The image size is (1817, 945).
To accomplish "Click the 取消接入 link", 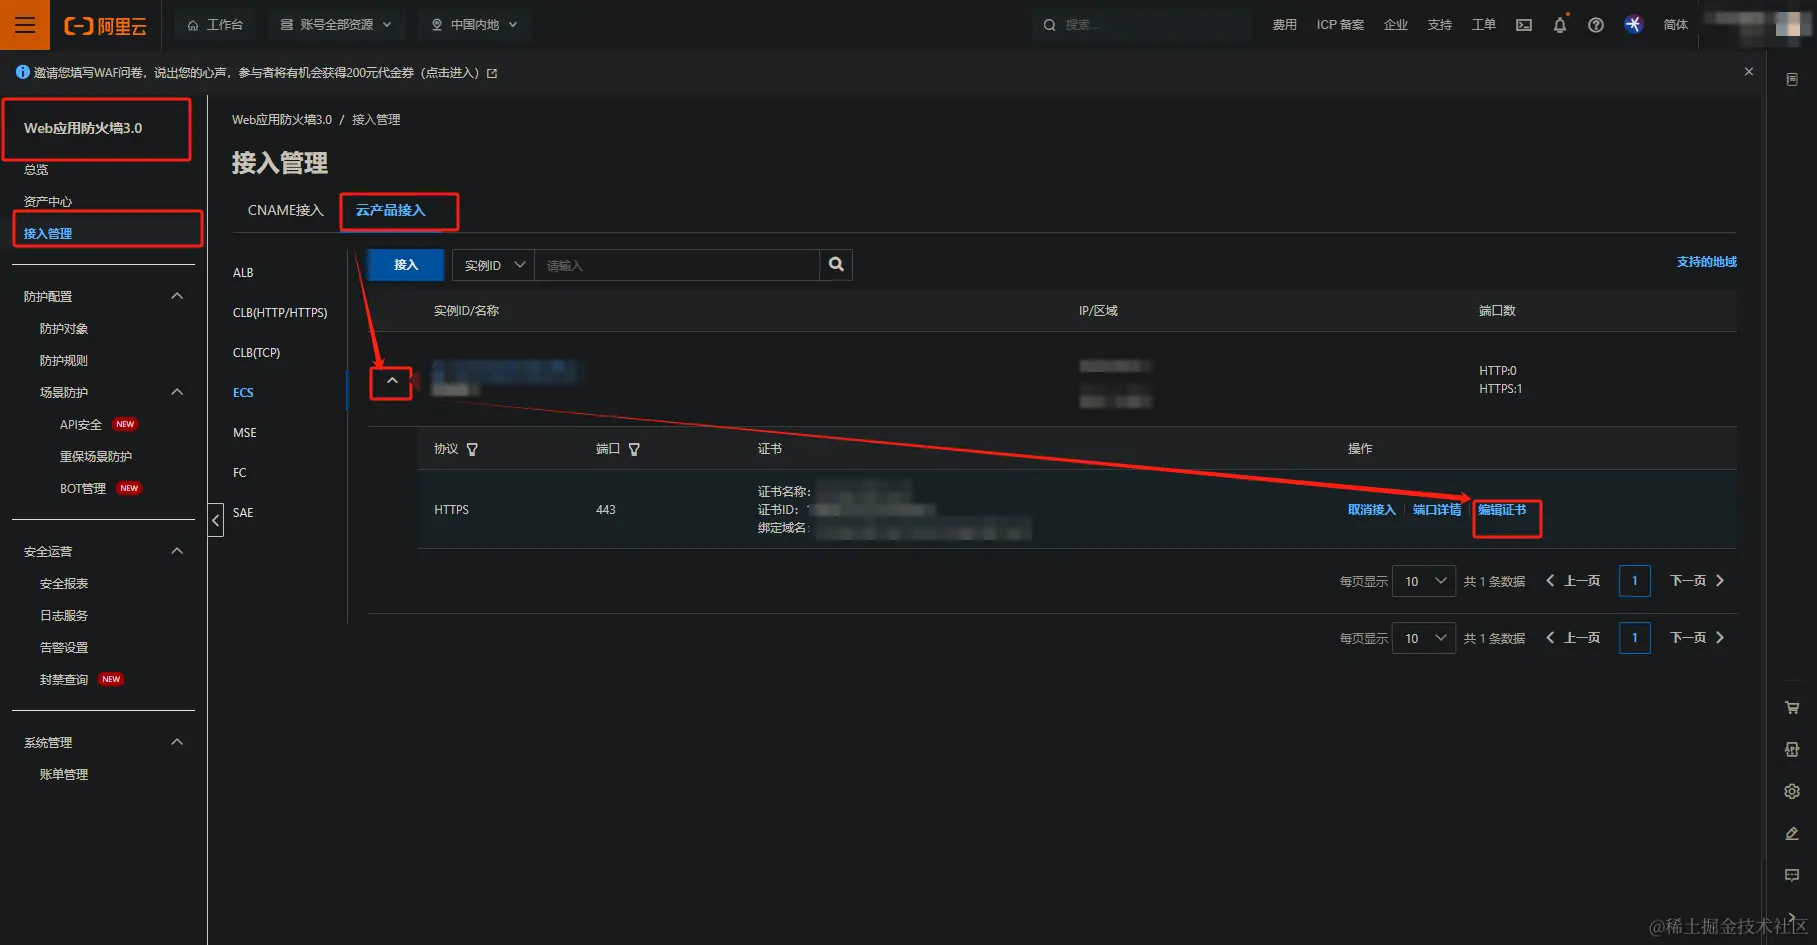I will 1371,510.
